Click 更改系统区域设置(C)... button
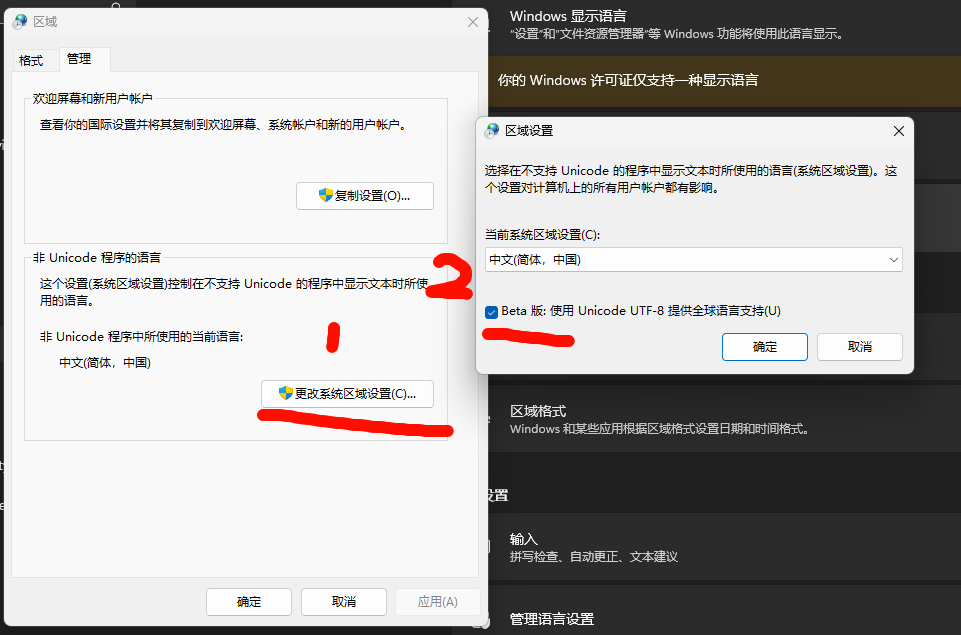 click(347, 394)
